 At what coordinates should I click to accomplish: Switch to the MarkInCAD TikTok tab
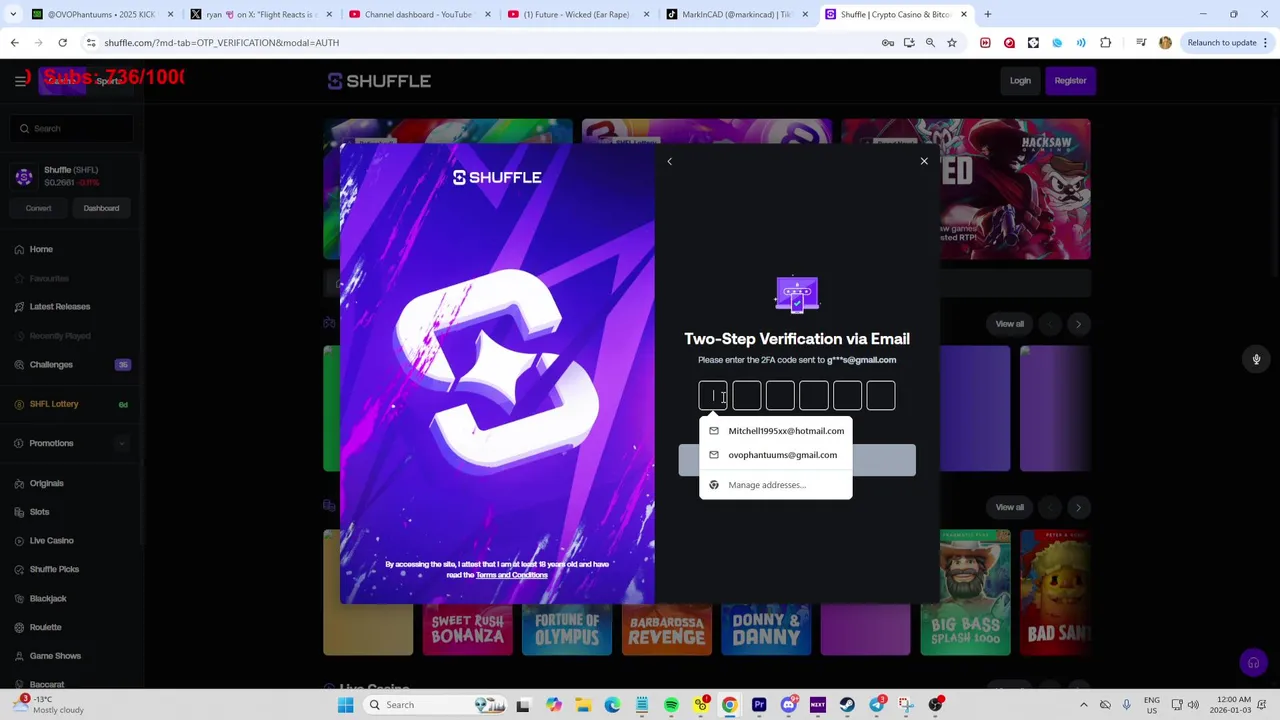click(x=736, y=14)
